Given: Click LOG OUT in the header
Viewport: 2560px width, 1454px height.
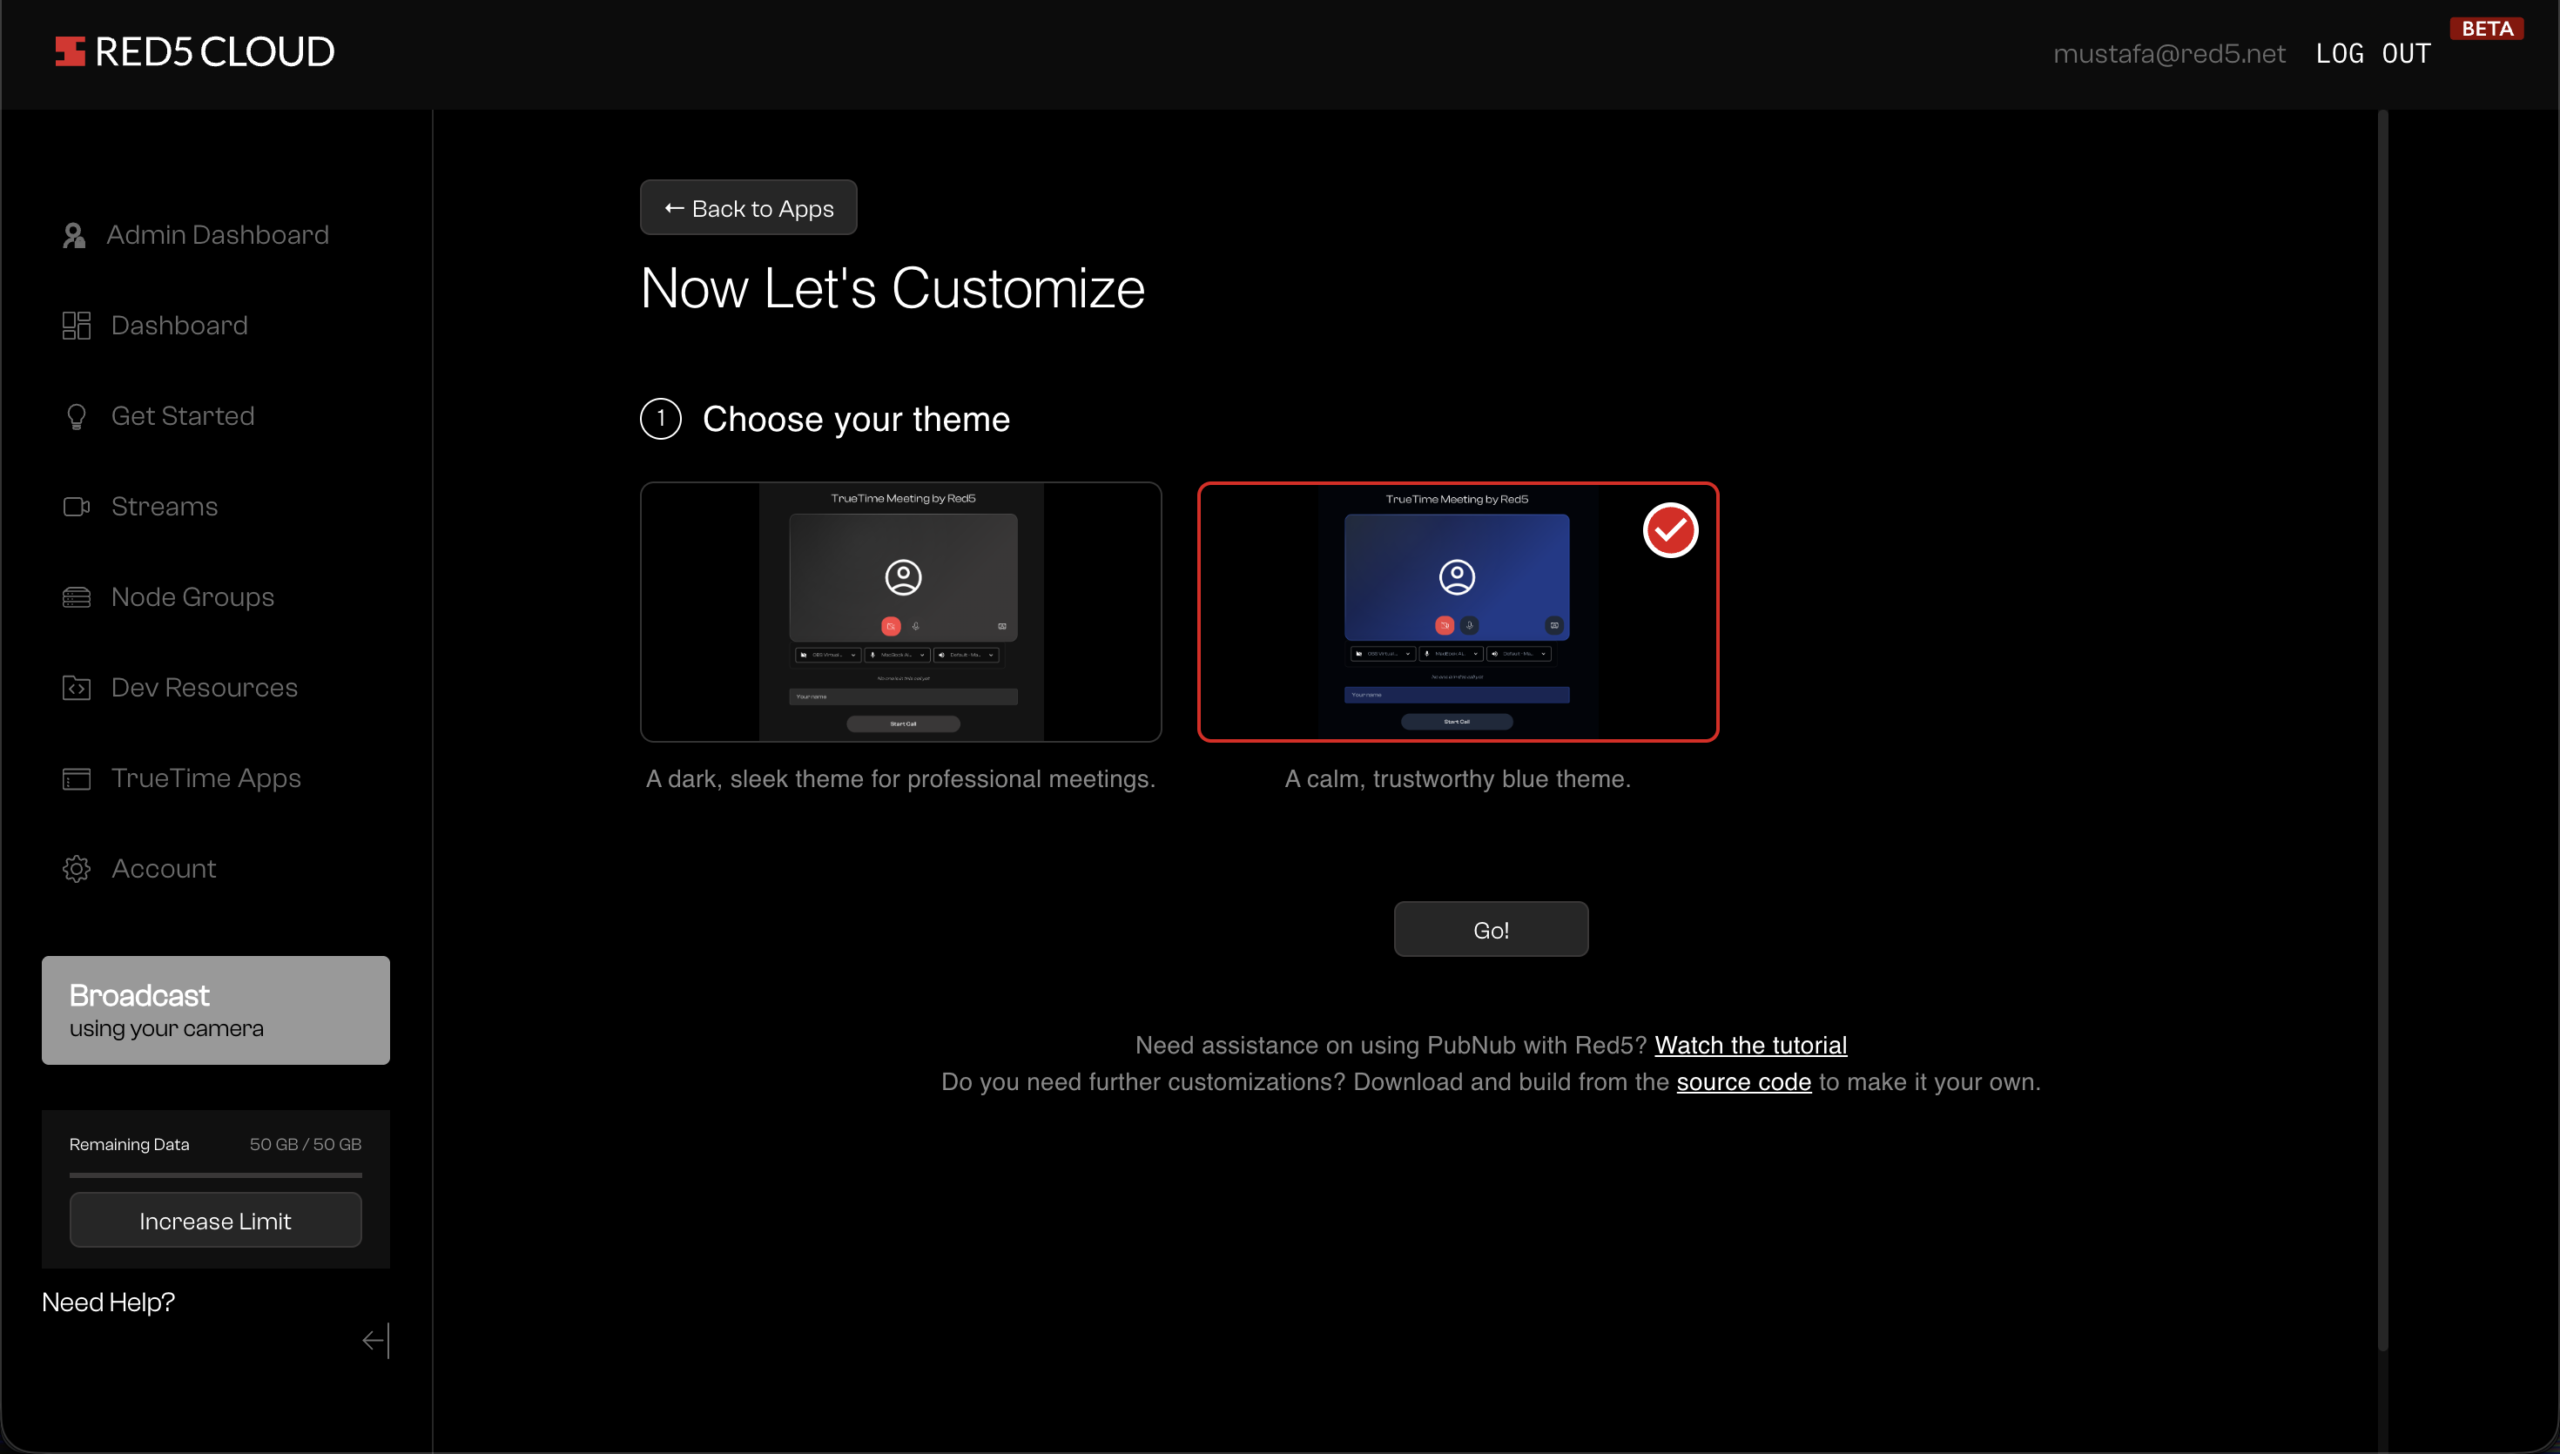Looking at the screenshot, I should (2373, 54).
